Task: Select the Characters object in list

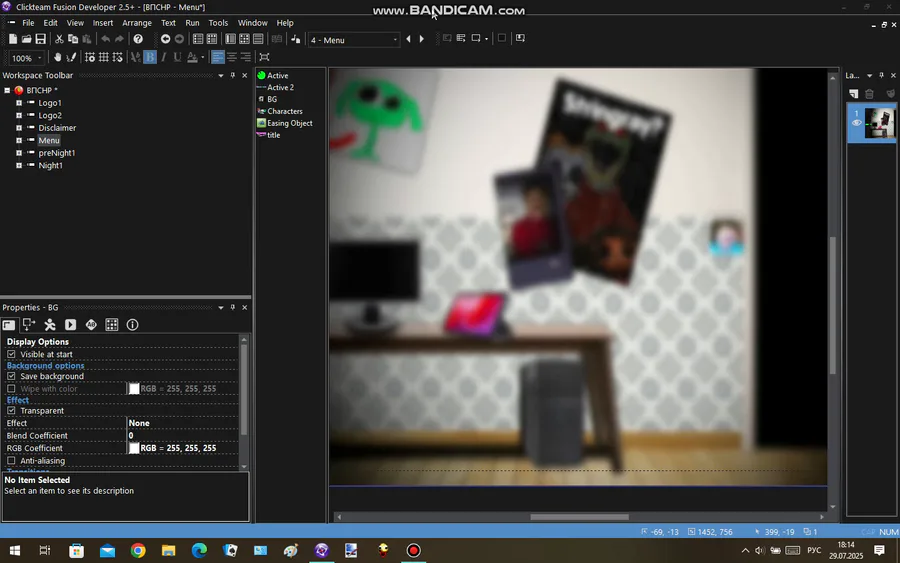Action: click(280, 111)
